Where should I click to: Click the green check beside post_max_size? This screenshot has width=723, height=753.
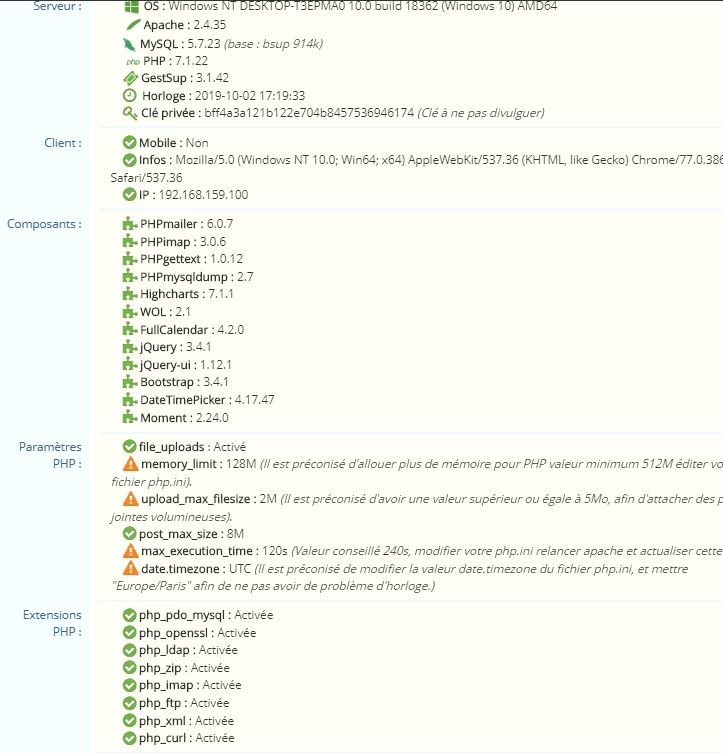click(129, 534)
